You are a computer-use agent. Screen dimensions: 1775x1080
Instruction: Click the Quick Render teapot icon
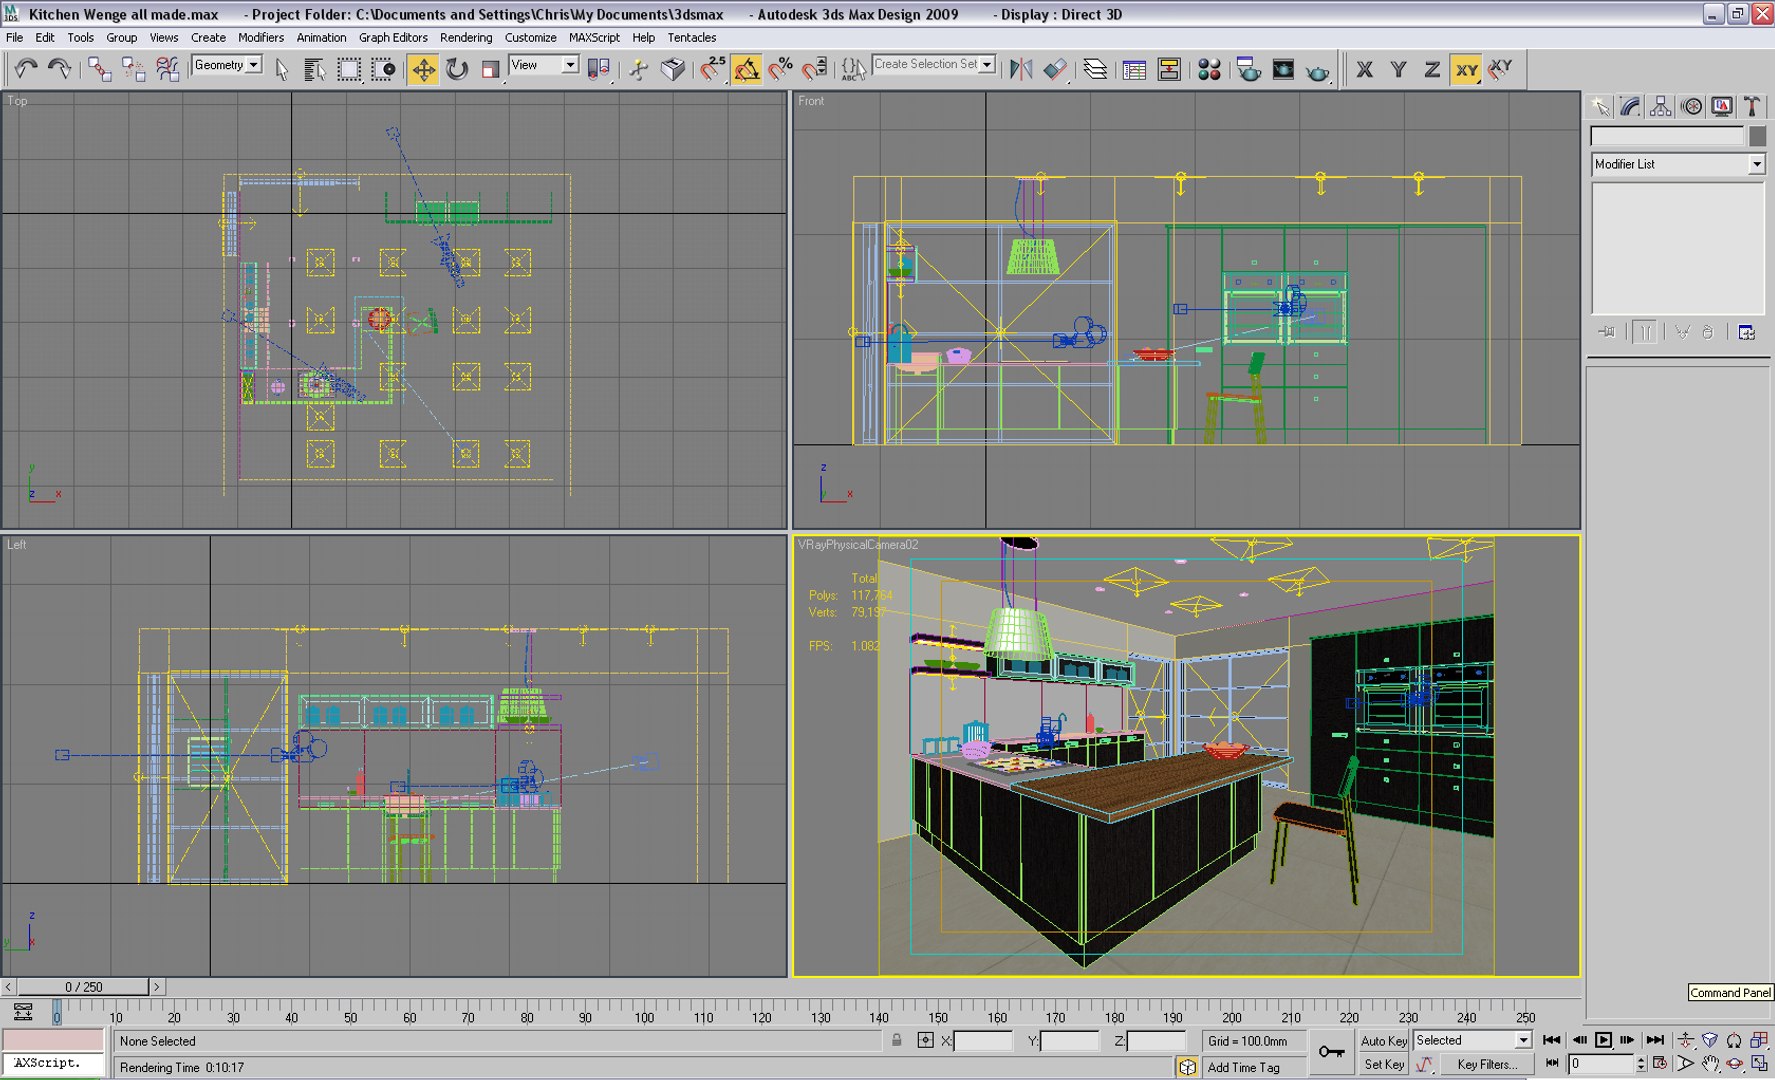[x=1317, y=70]
